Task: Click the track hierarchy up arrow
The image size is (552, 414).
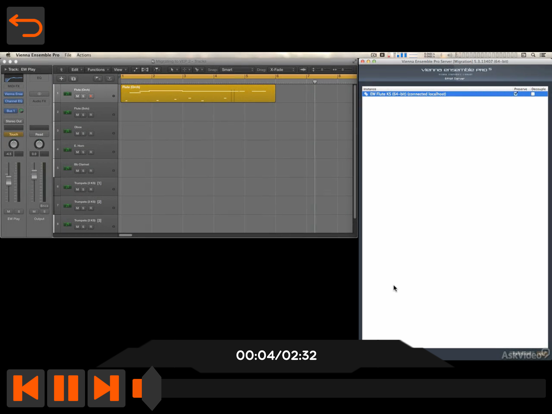Action: pos(61,70)
